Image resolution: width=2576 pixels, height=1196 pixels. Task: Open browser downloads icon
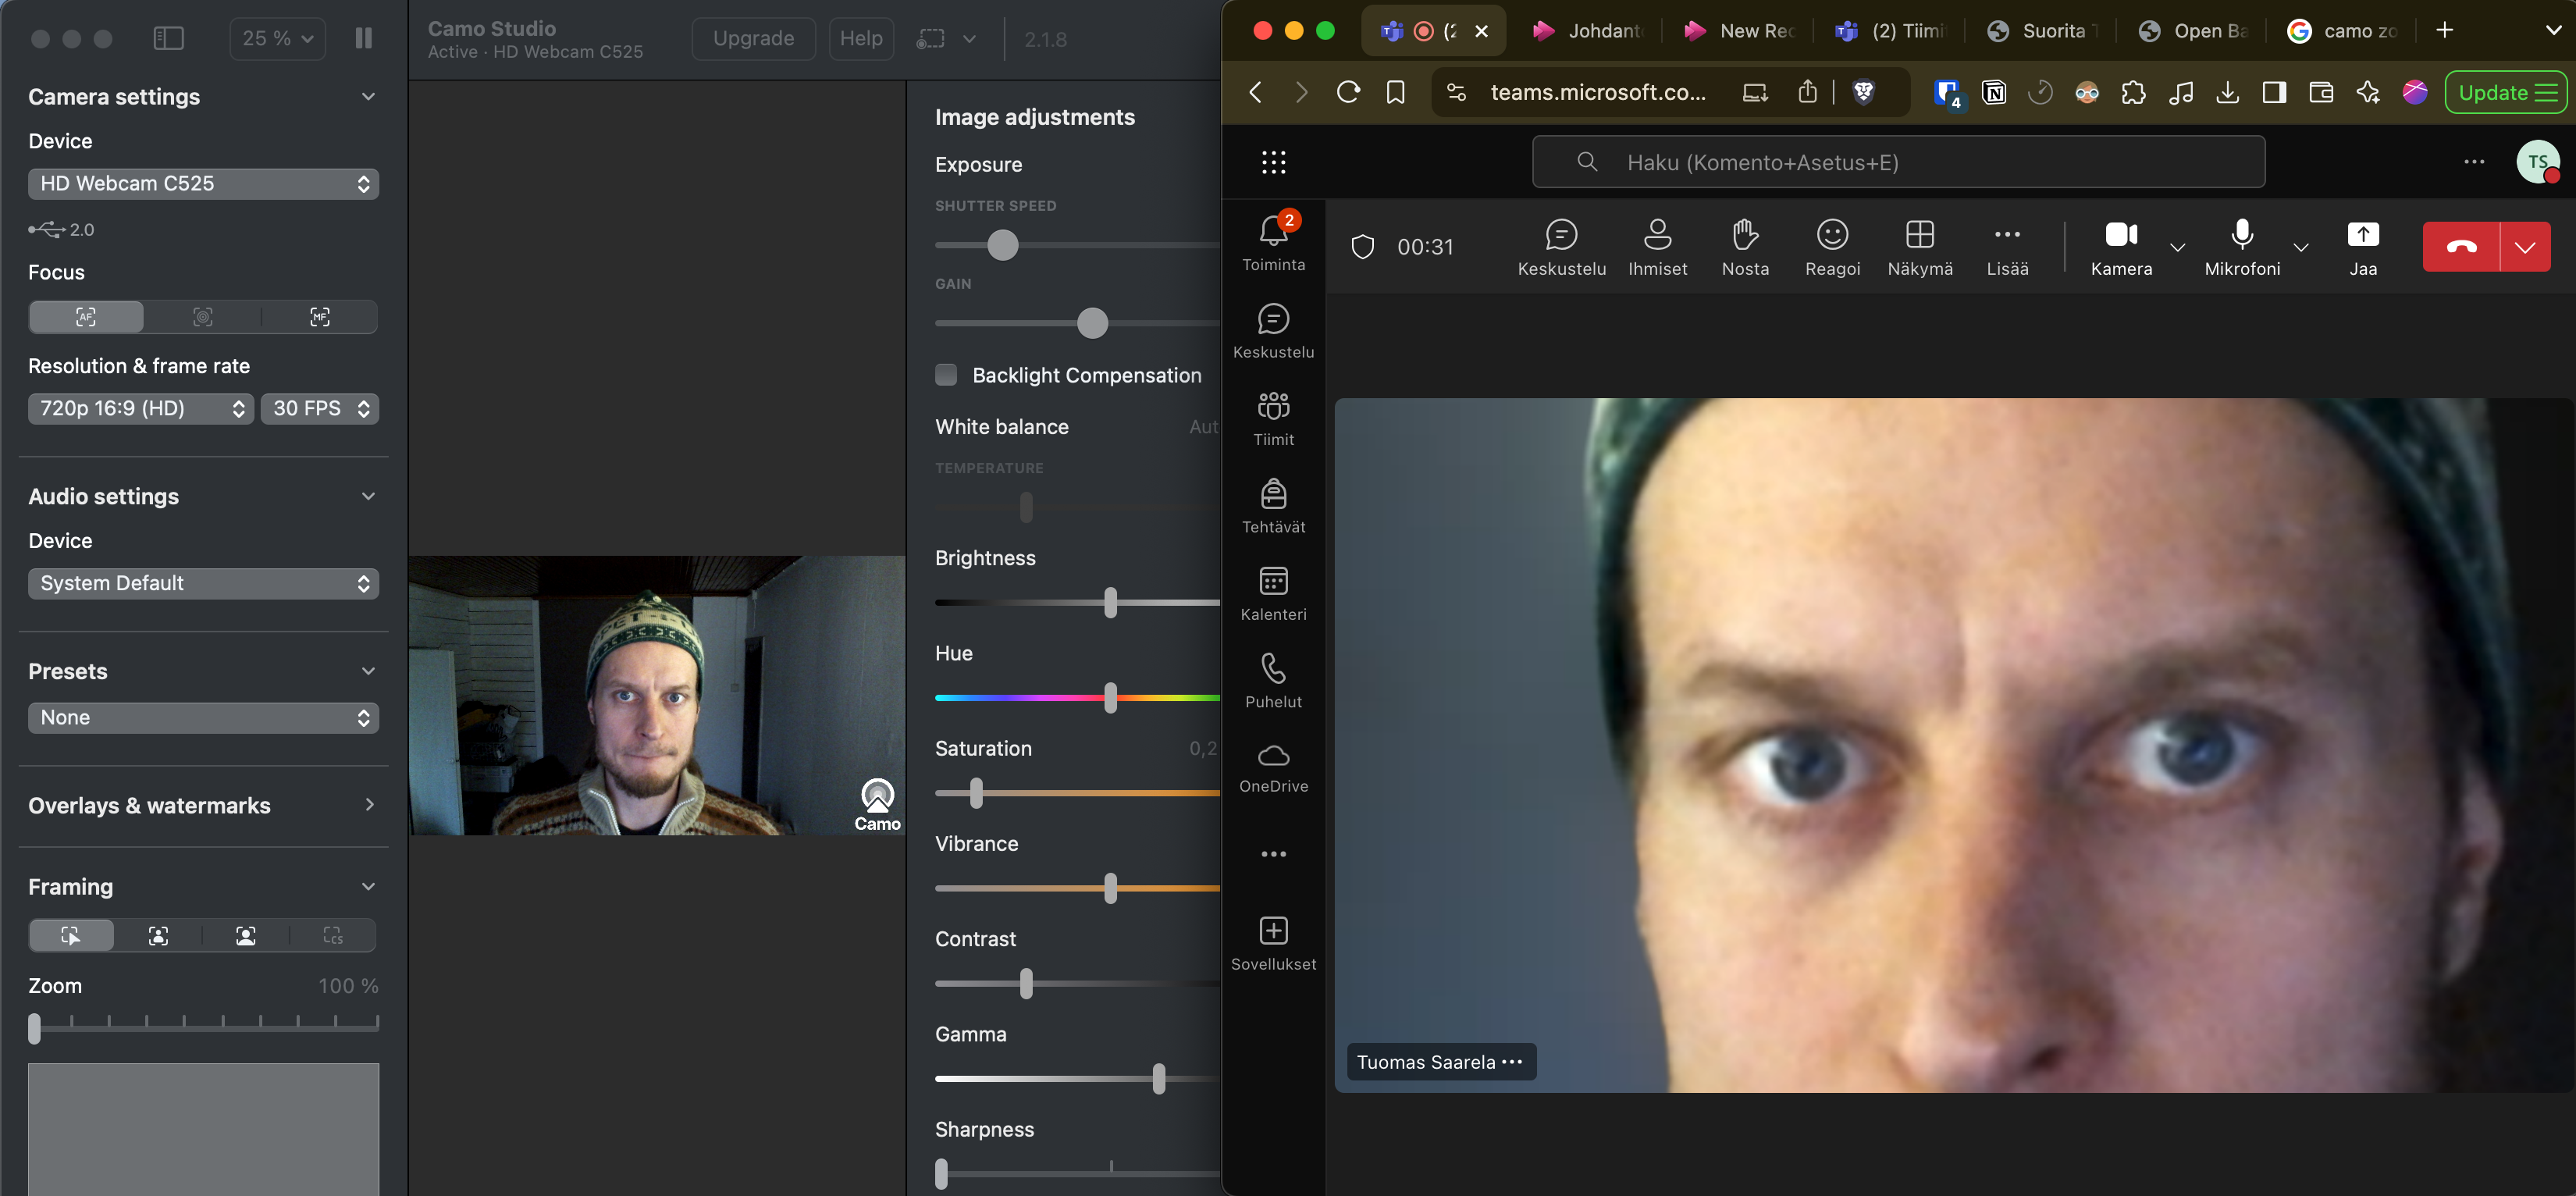2227,93
